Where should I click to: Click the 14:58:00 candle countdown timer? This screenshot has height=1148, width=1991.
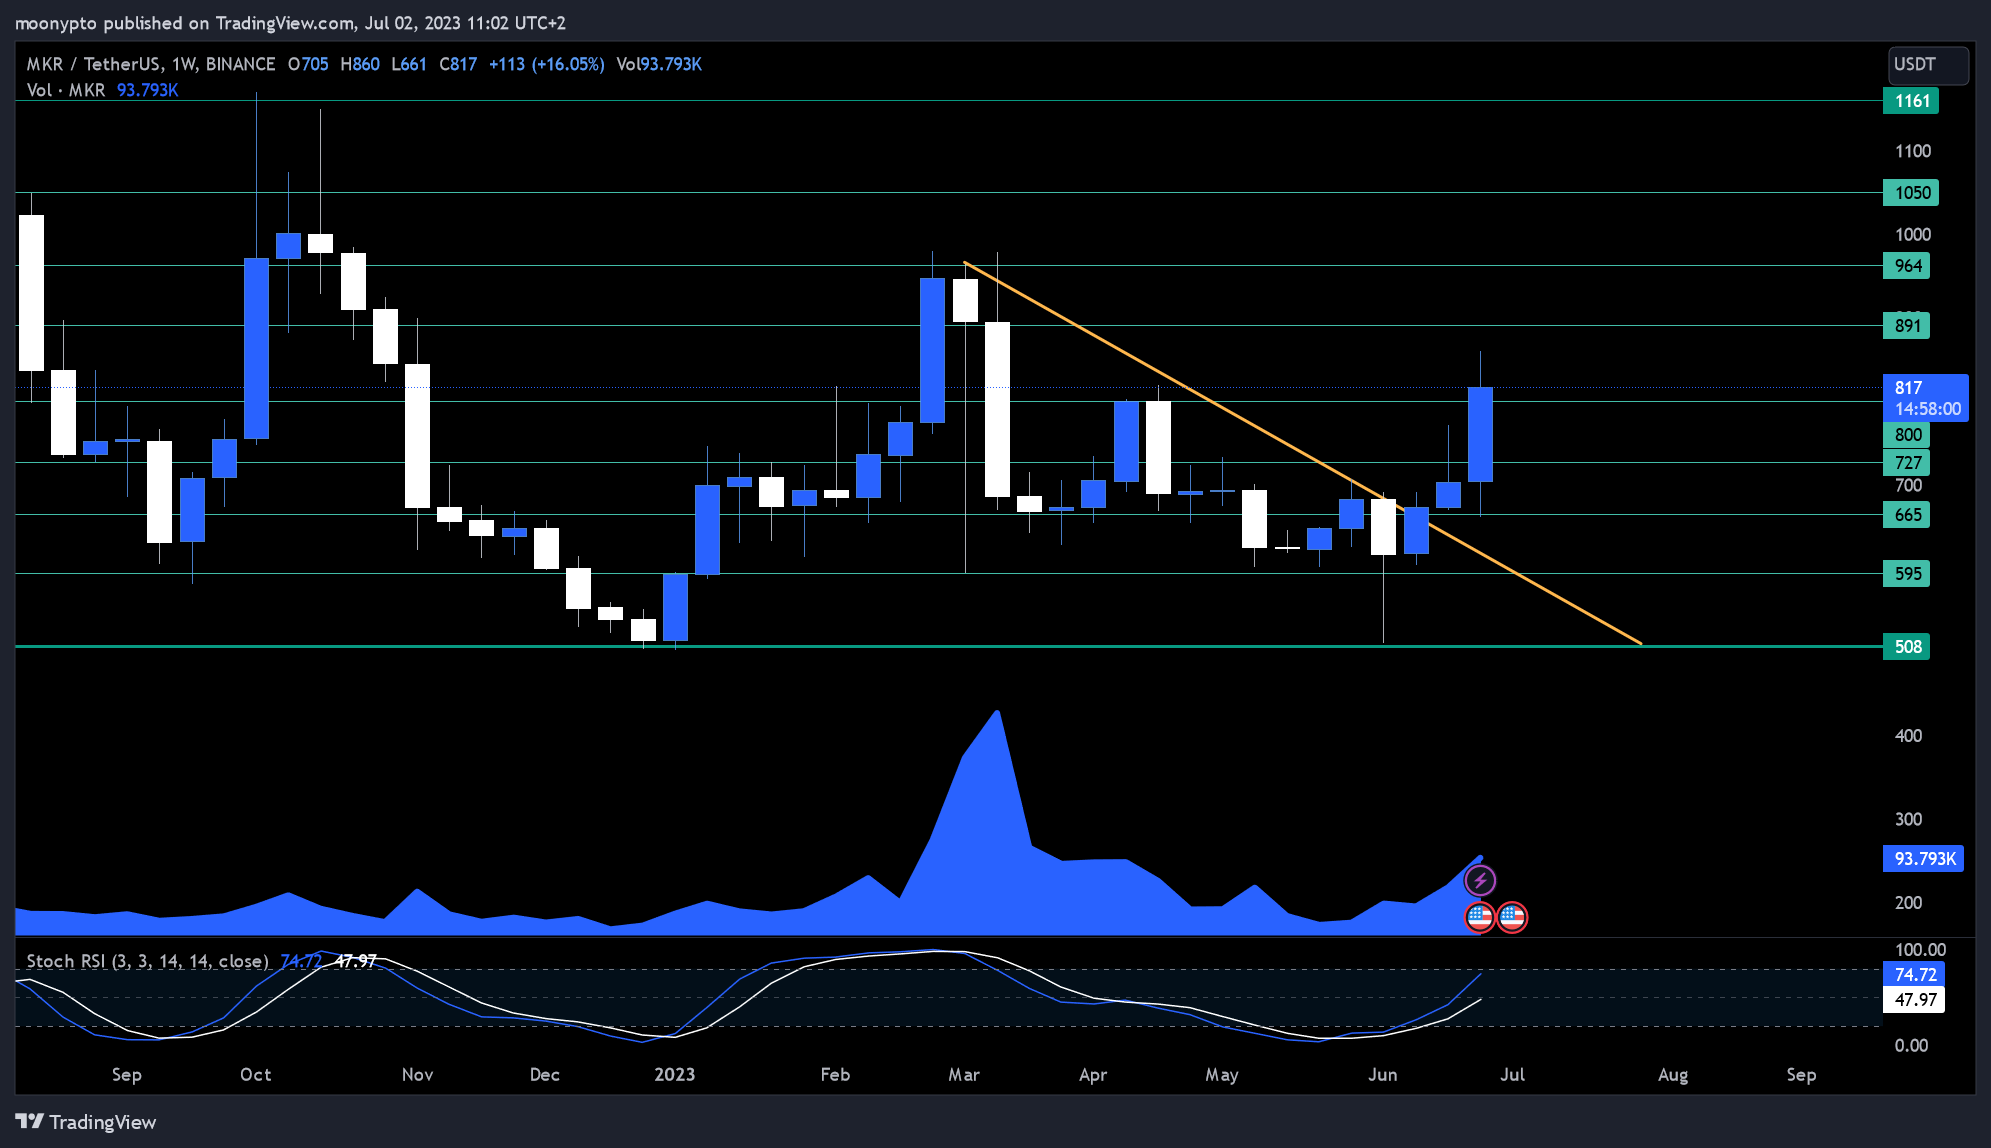click(1927, 409)
